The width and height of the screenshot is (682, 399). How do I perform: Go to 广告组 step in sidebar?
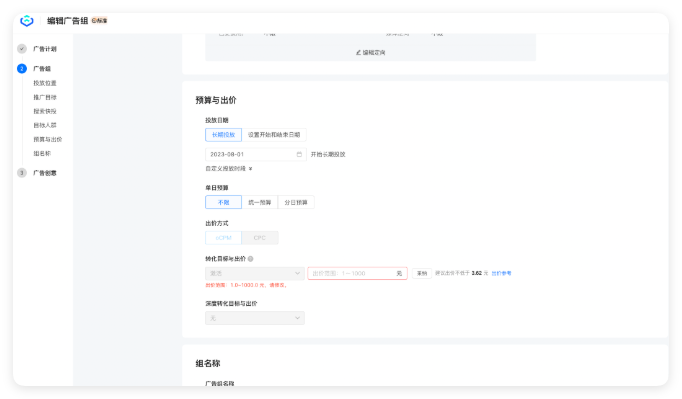click(x=42, y=69)
